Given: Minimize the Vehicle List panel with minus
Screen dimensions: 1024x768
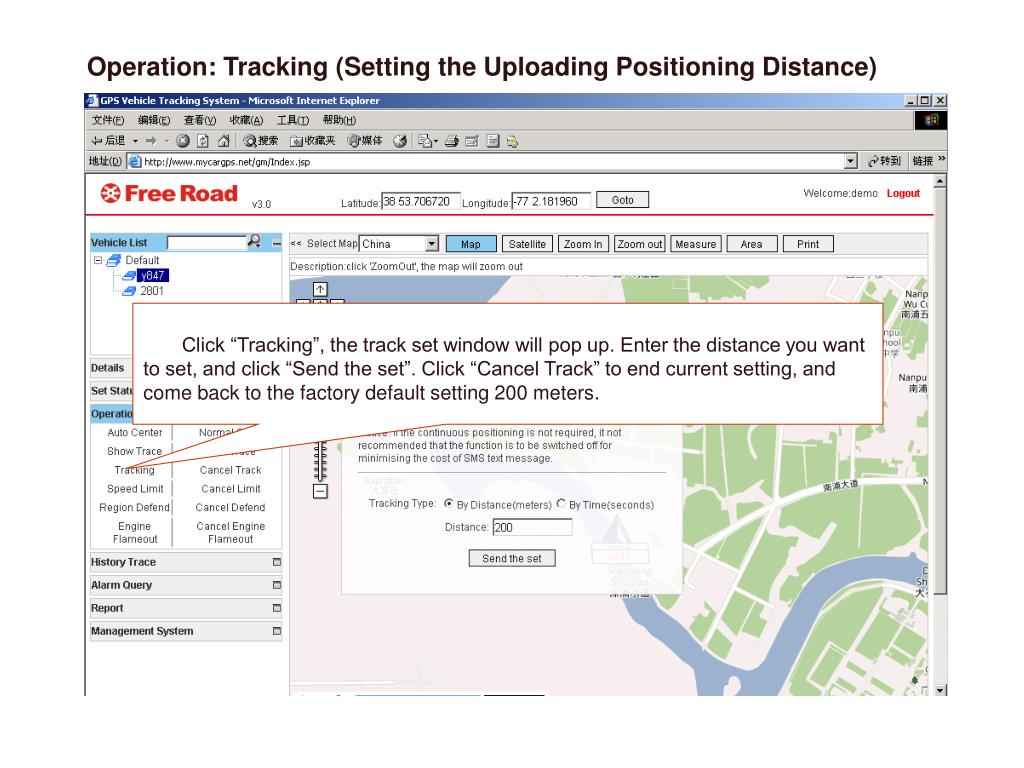Looking at the screenshot, I should (276, 243).
